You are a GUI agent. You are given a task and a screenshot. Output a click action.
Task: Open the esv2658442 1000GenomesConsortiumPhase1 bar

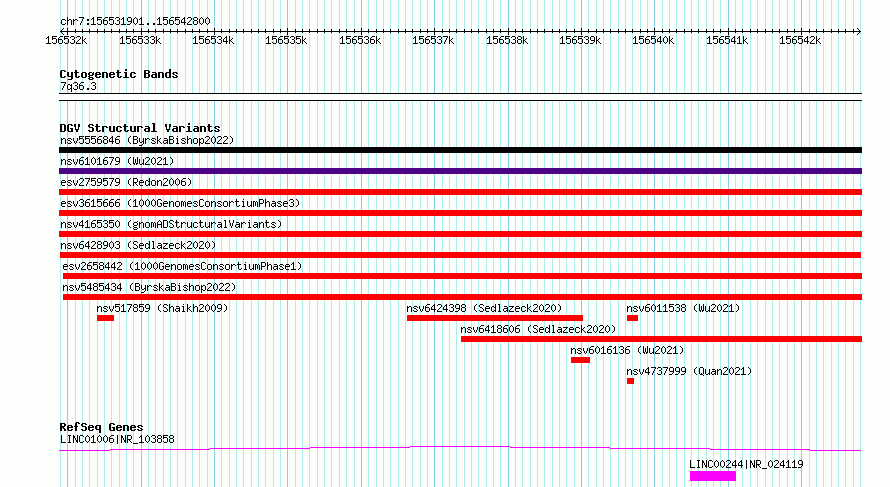point(462,276)
